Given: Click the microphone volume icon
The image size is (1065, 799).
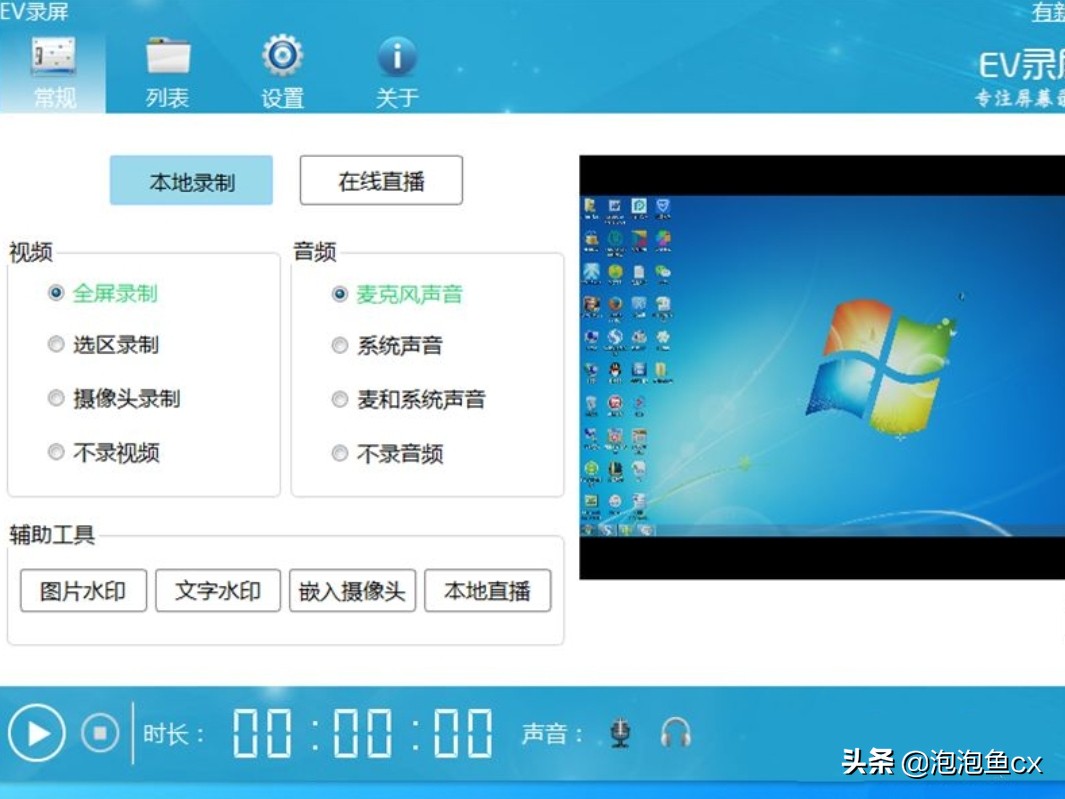Looking at the screenshot, I should tap(620, 733).
